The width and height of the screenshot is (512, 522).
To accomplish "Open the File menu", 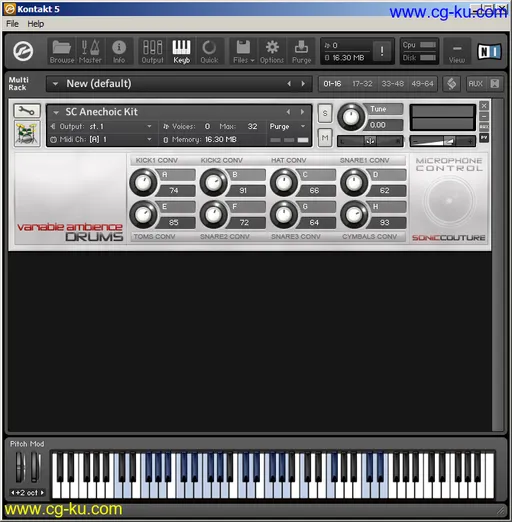I will click(x=13, y=24).
